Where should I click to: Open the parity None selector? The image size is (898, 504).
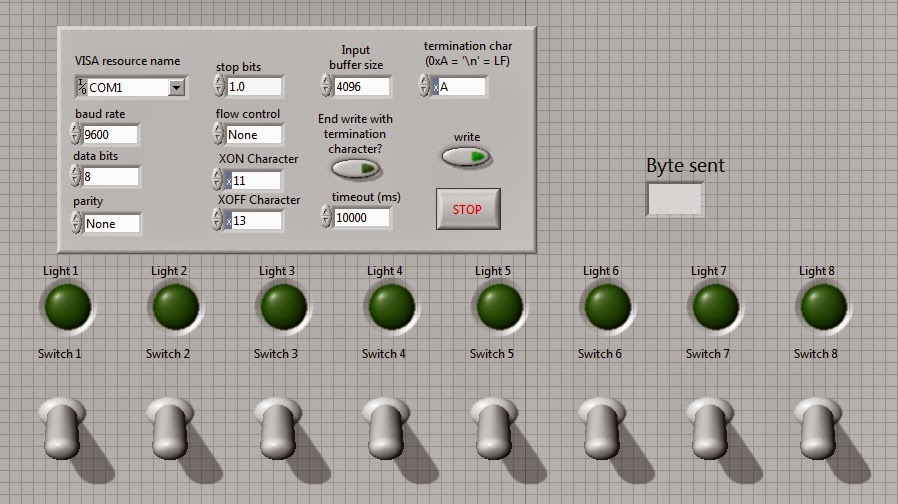tap(112, 223)
